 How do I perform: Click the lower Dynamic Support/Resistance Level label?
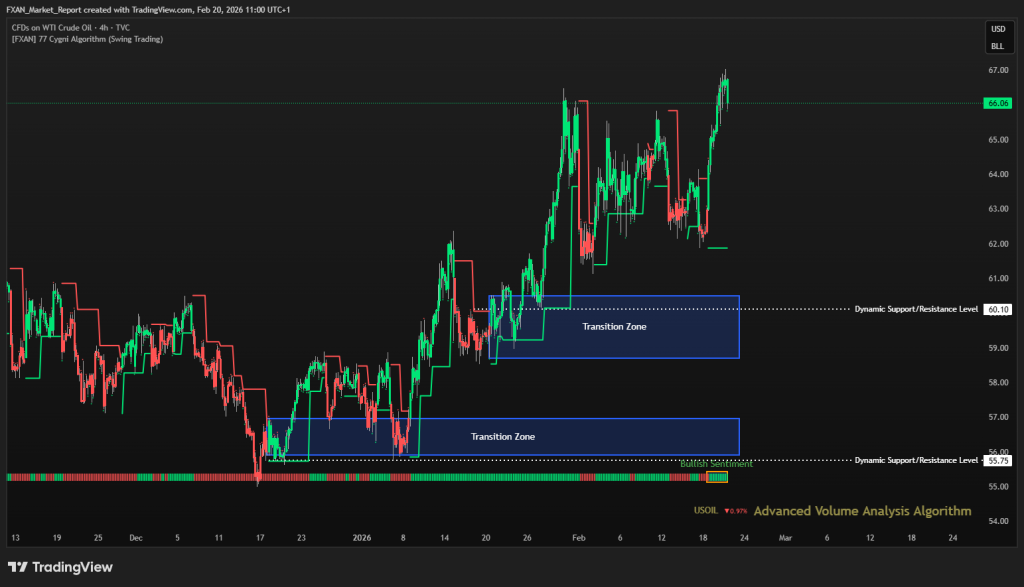coord(915,460)
